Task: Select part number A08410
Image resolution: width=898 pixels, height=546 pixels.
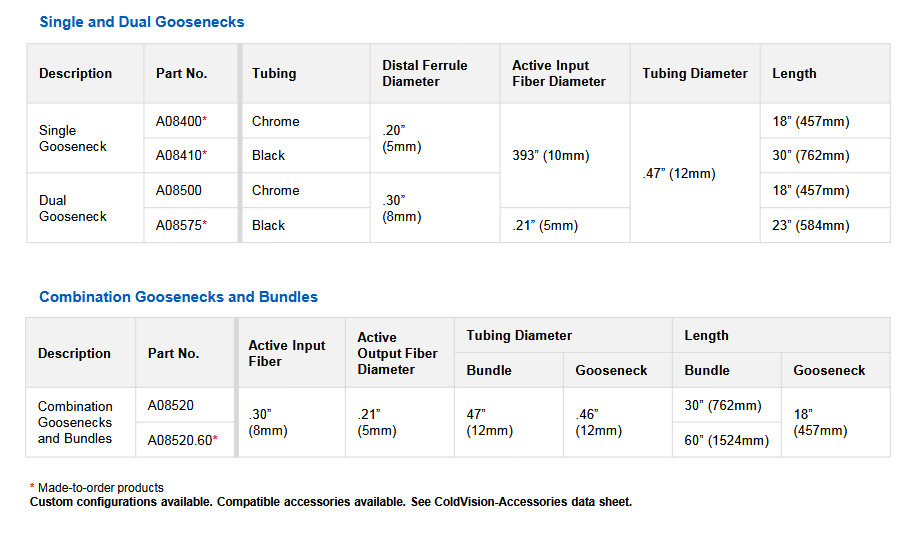Action: pyautogui.click(x=178, y=156)
